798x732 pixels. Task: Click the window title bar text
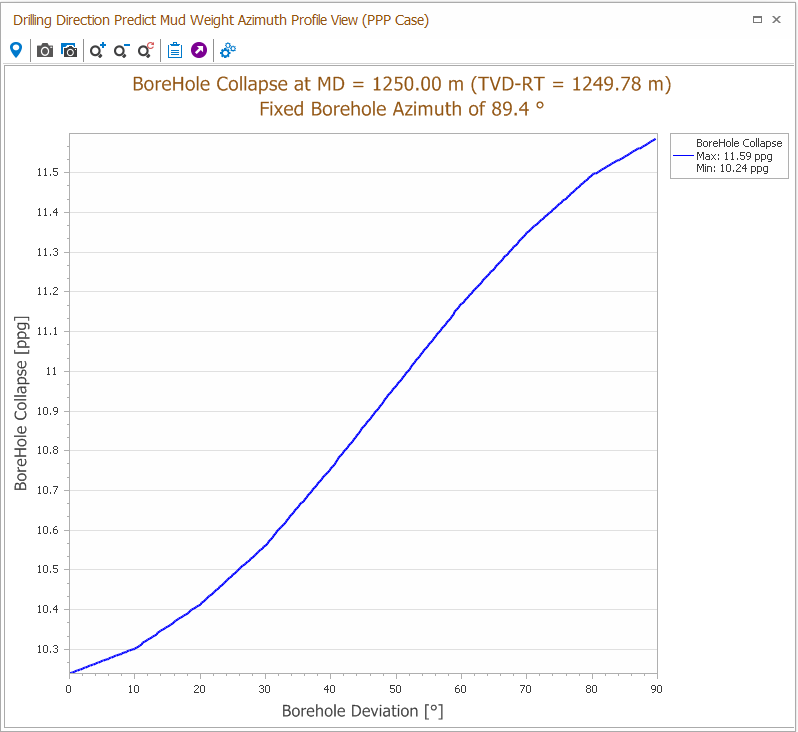221,20
